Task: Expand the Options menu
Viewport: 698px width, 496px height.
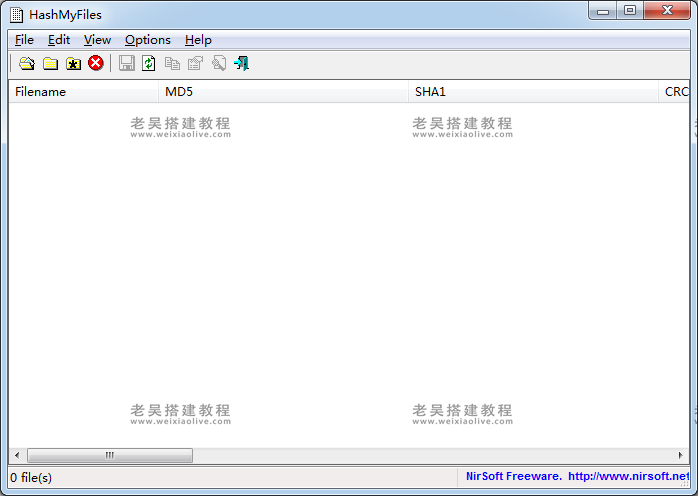Action: [148, 40]
